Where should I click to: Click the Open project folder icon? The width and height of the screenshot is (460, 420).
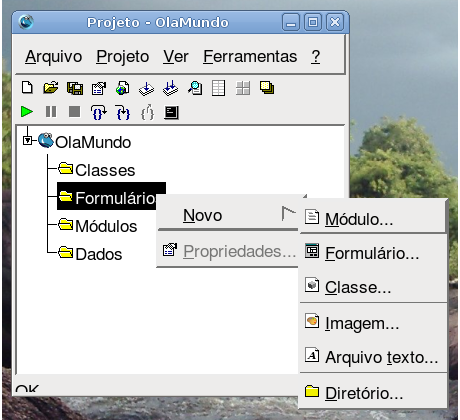coord(51,88)
